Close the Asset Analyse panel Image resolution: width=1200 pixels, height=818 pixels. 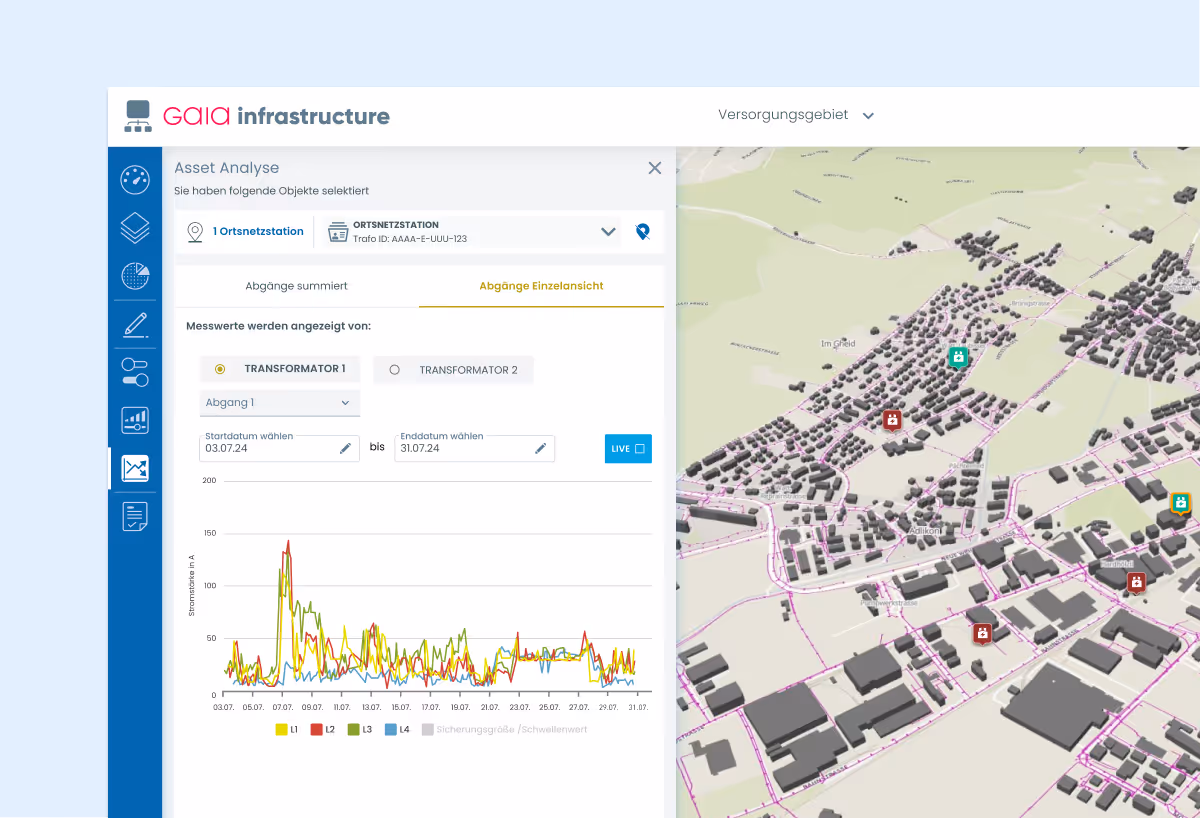pyautogui.click(x=655, y=168)
